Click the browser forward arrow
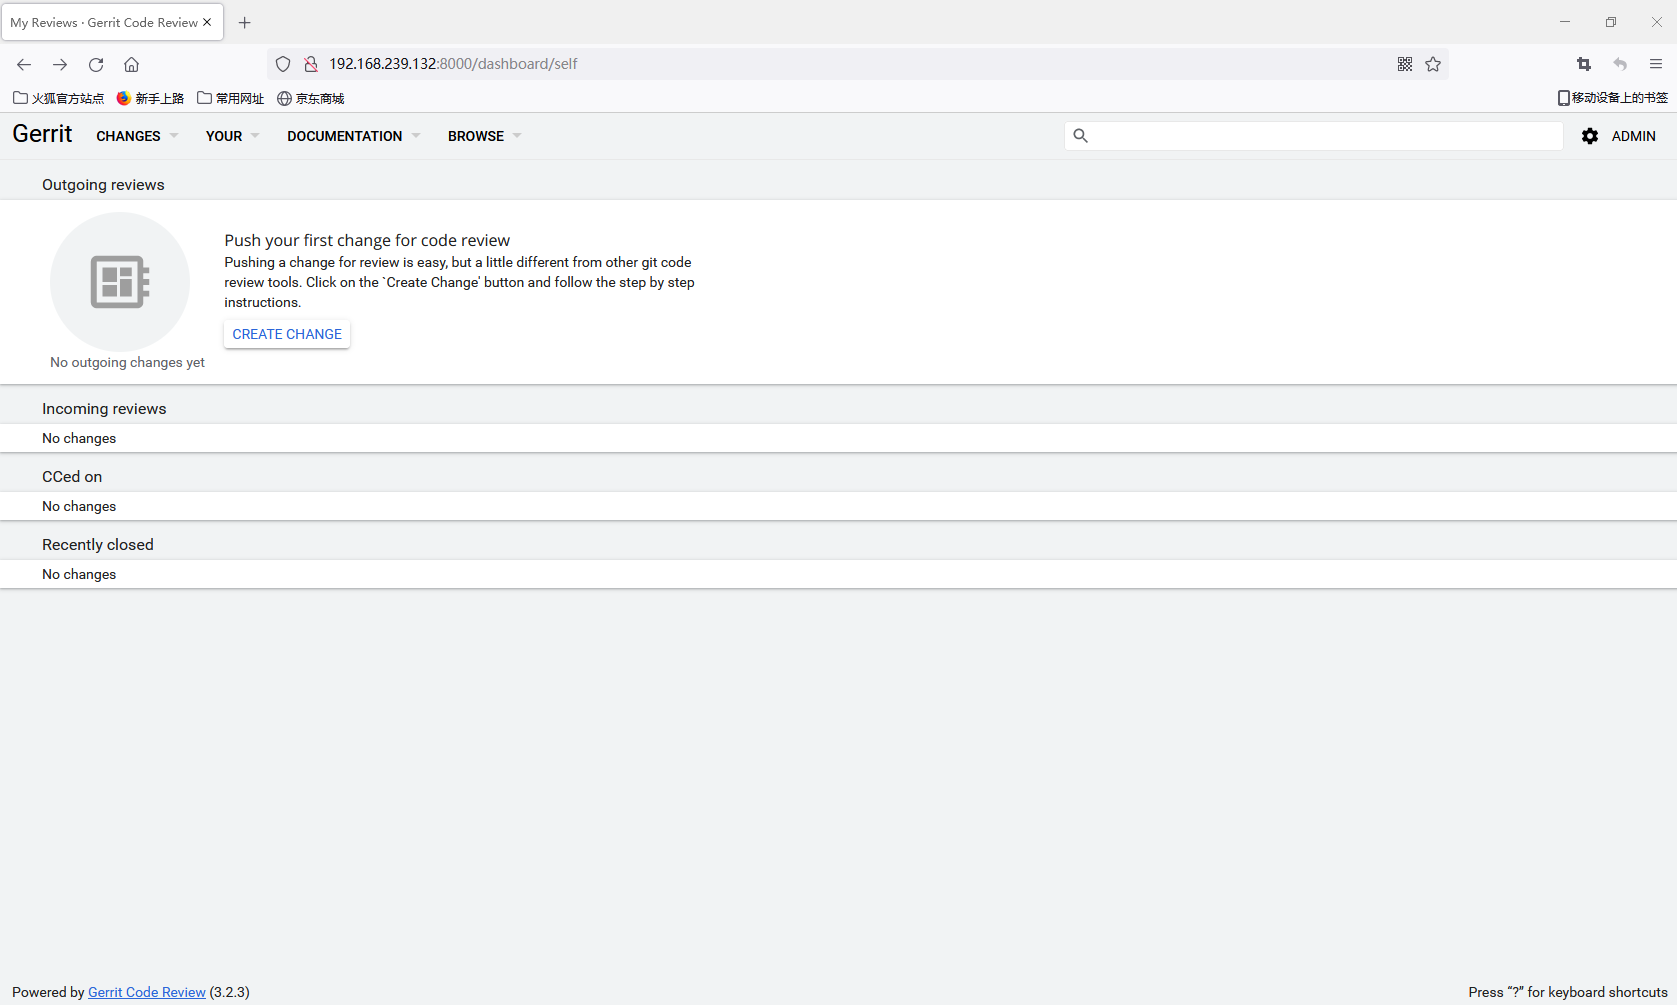The image size is (1677, 1005). pyautogui.click(x=60, y=64)
